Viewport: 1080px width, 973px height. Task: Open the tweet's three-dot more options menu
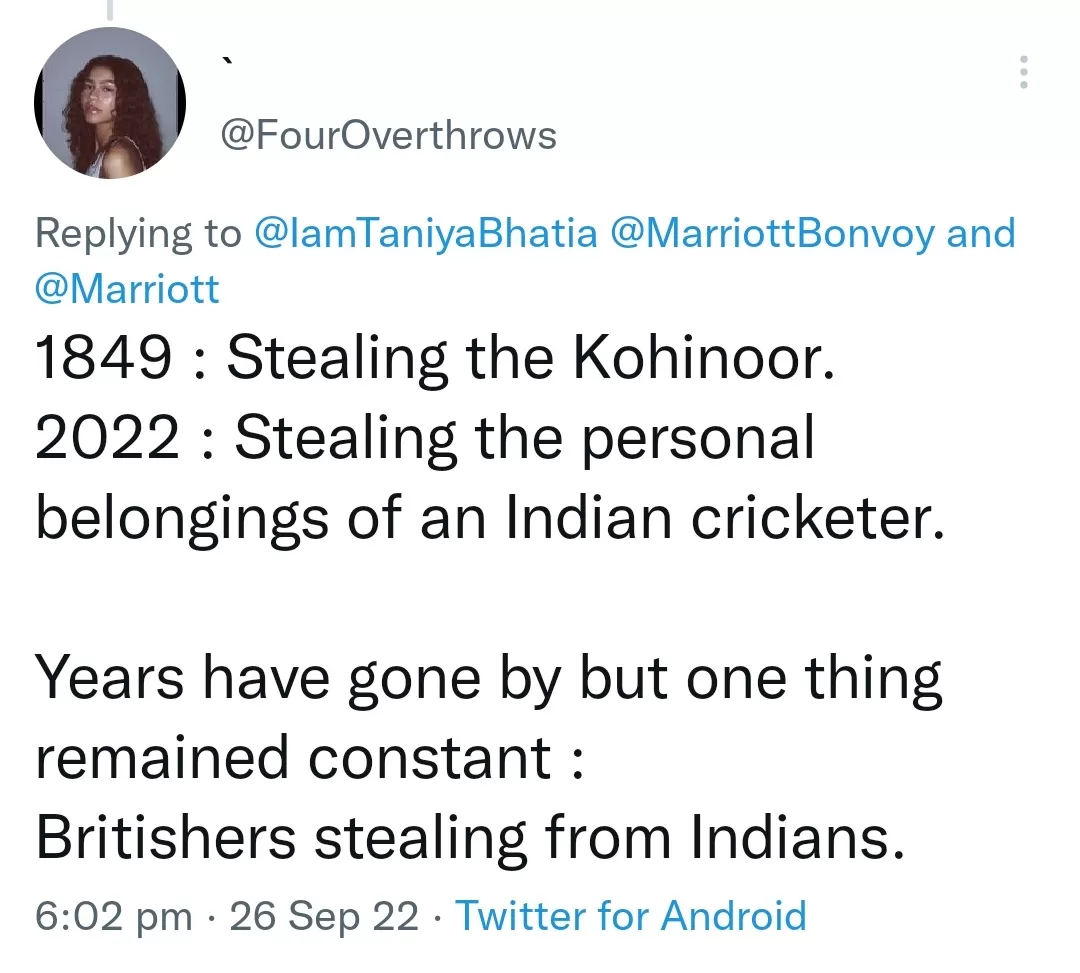click(x=1023, y=73)
